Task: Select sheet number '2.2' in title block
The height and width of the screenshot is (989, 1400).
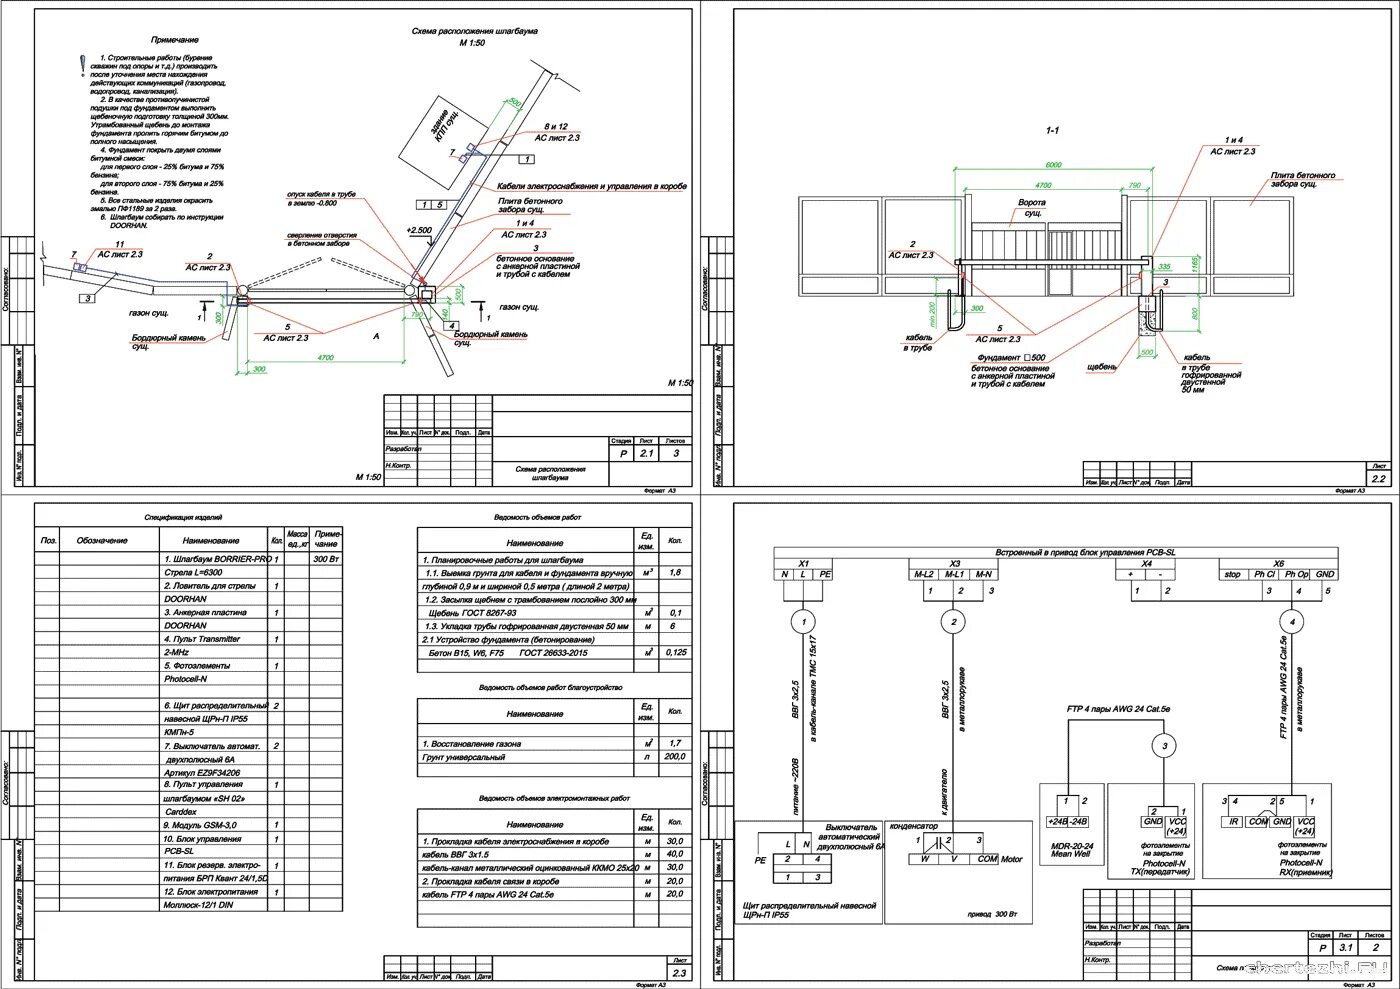Action: point(1378,478)
